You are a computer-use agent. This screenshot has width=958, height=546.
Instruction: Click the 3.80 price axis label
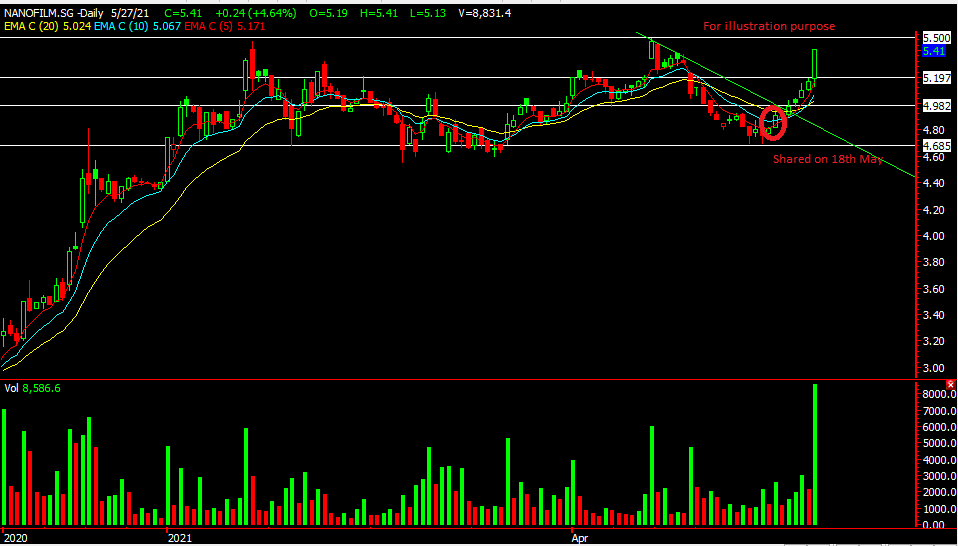pyautogui.click(x=935, y=263)
